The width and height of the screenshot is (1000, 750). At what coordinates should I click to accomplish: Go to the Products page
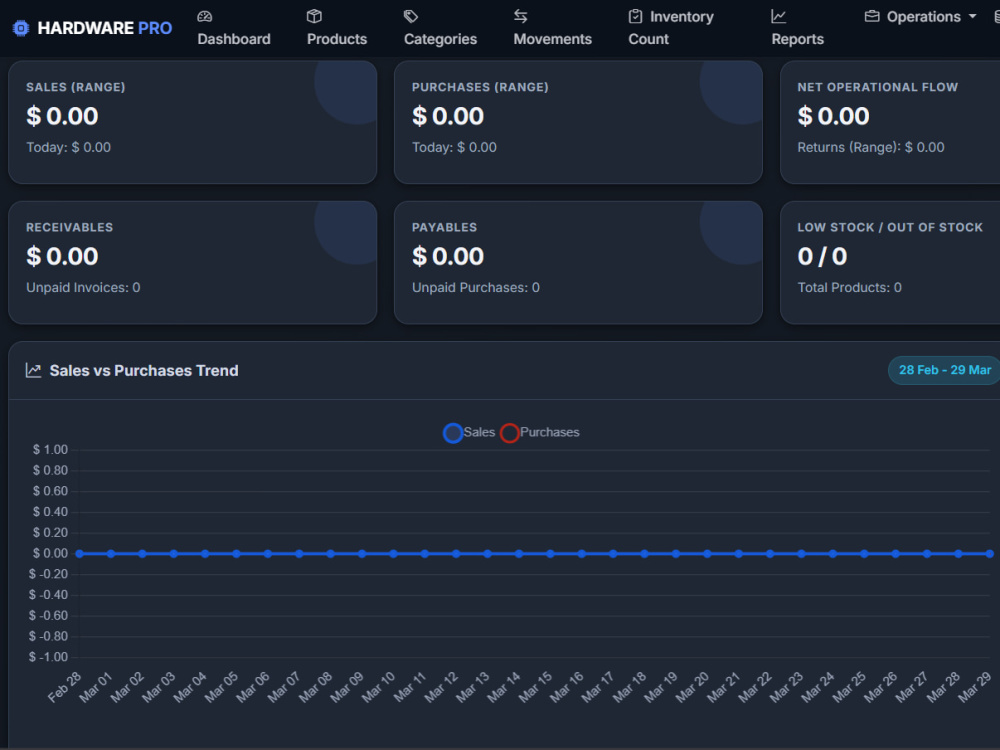(337, 28)
